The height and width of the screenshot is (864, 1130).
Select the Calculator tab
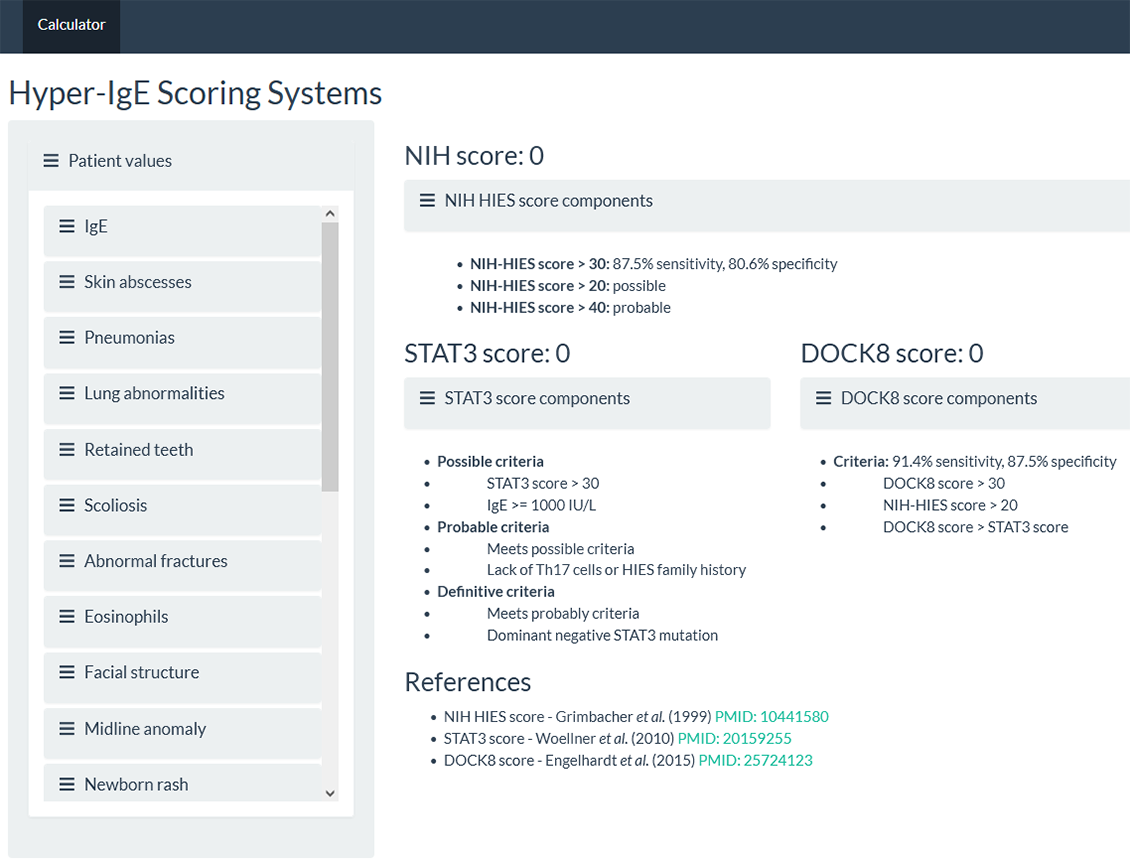(71, 25)
